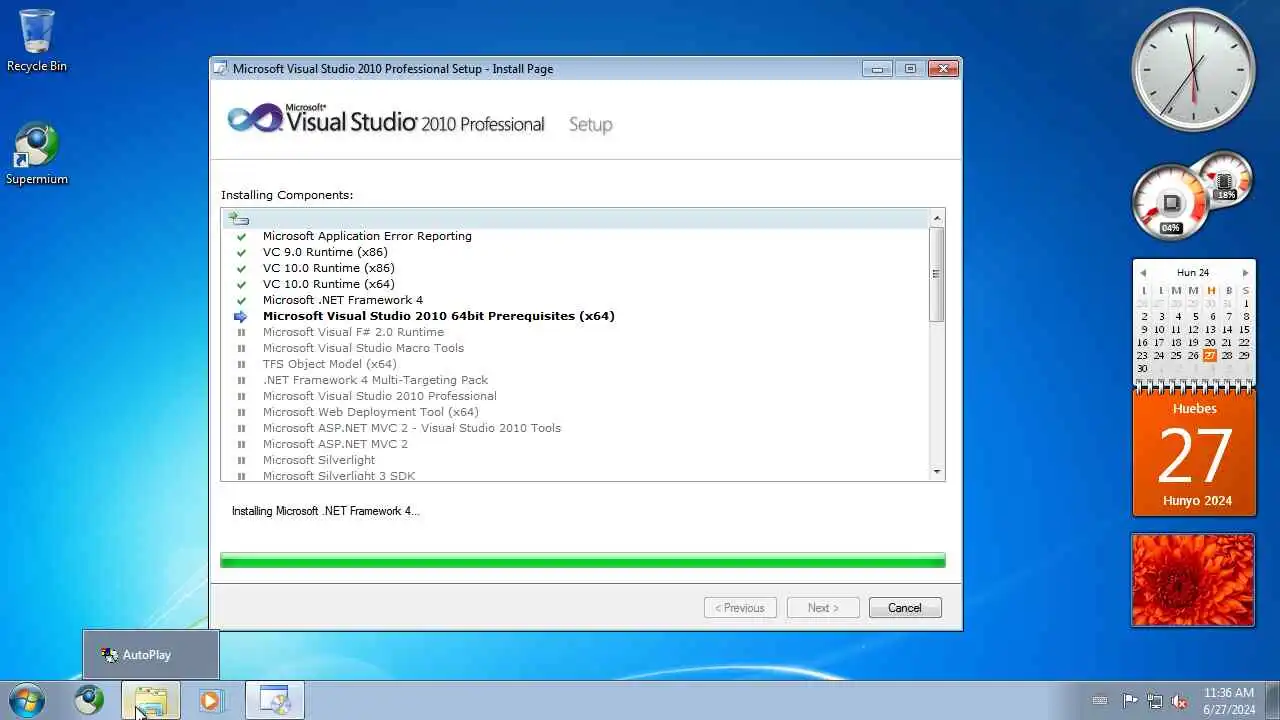Screen dimensions: 1280x720
Task: Select Microsoft Visual F# 2.0 Runtime row
Action: 353,333
